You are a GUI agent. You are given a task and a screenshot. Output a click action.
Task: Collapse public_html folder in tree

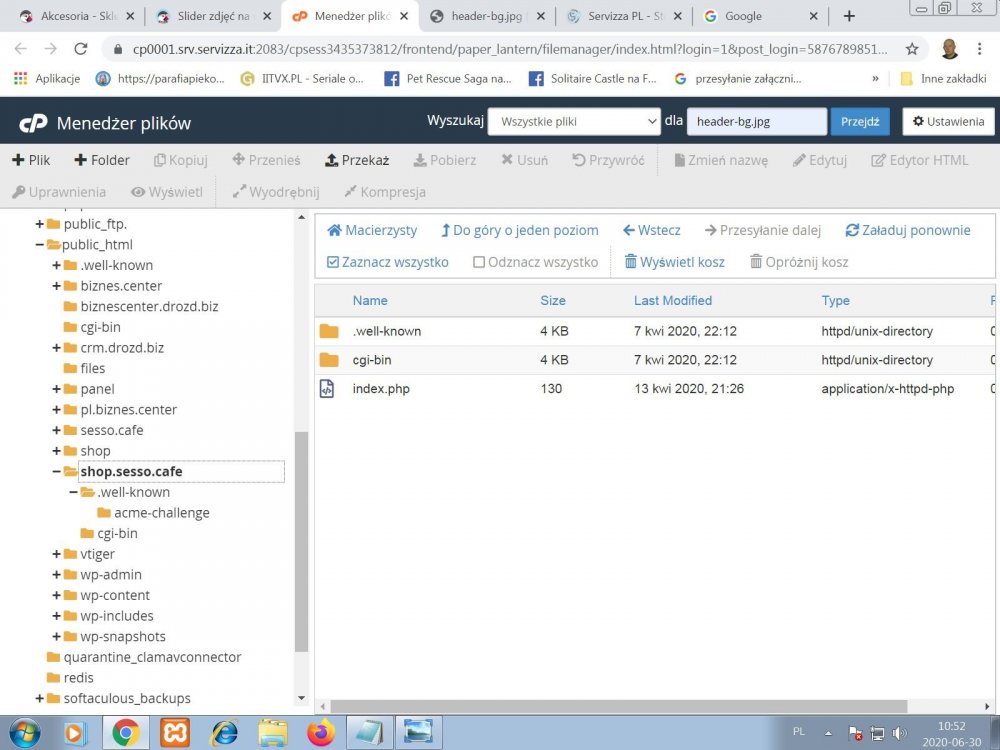[x=40, y=244]
